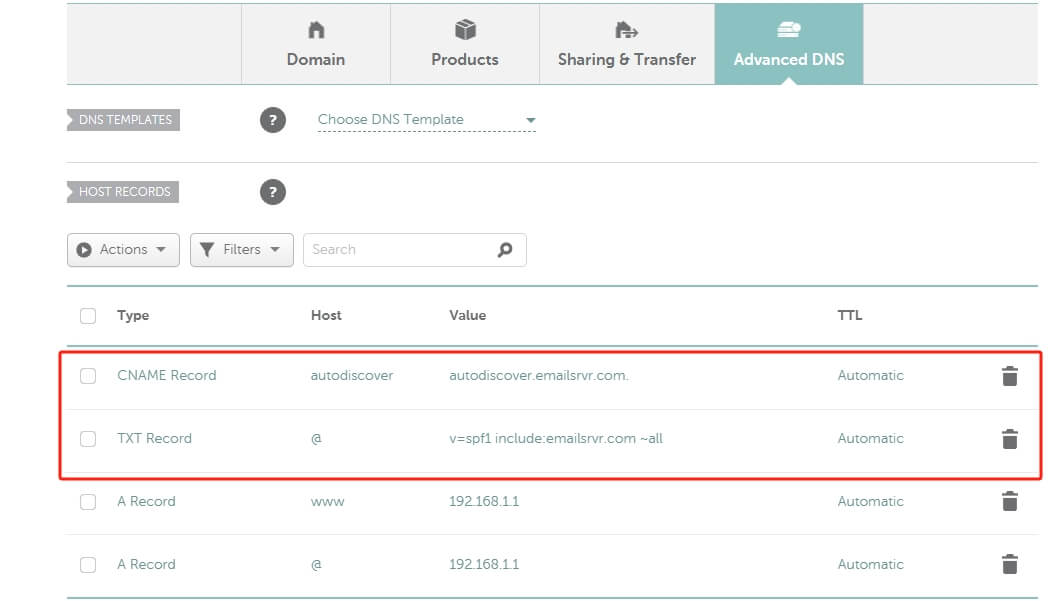Open the Filters dropdown
1051x601 pixels.
tap(241, 250)
